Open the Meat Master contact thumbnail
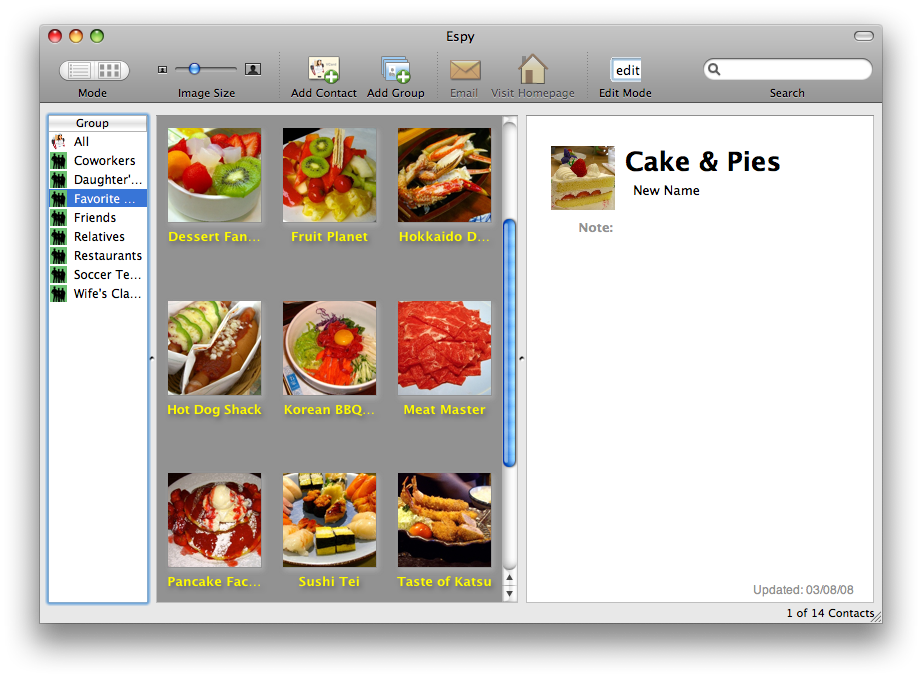Screen dimensions: 922x678 click(445, 348)
